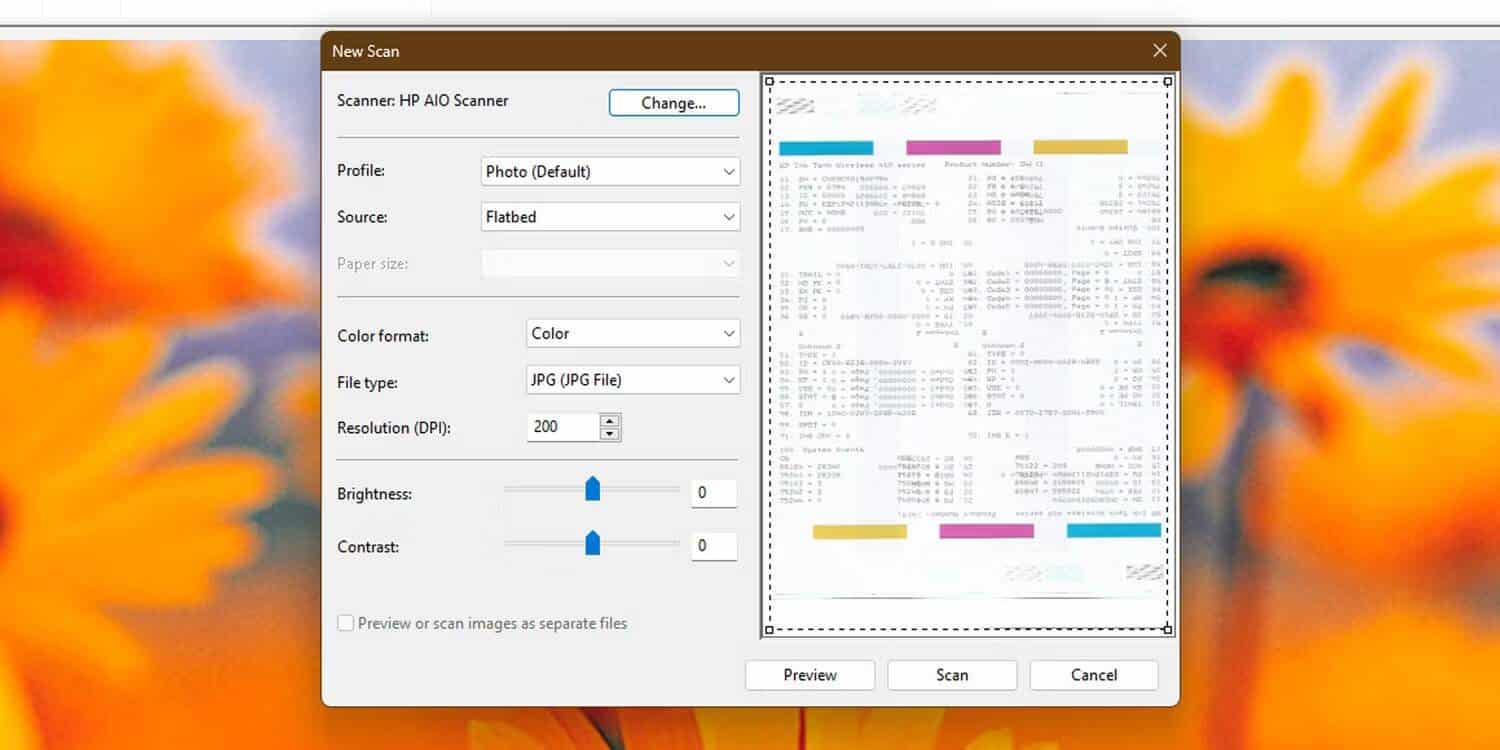Start scanning with the Scan button
The image size is (1500, 750).
pos(952,675)
